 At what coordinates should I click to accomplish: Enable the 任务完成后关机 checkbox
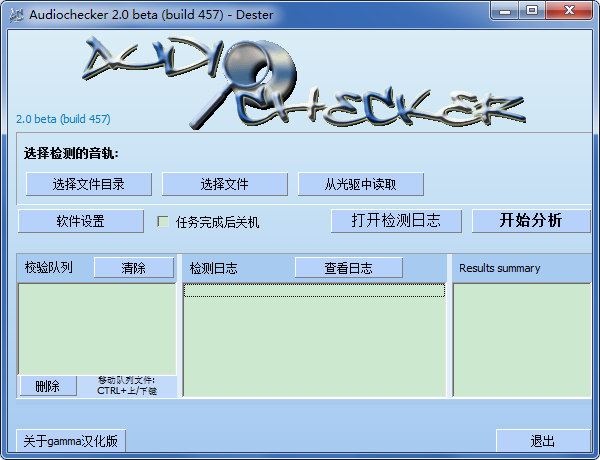pyautogui.click(x=163, y=221)
